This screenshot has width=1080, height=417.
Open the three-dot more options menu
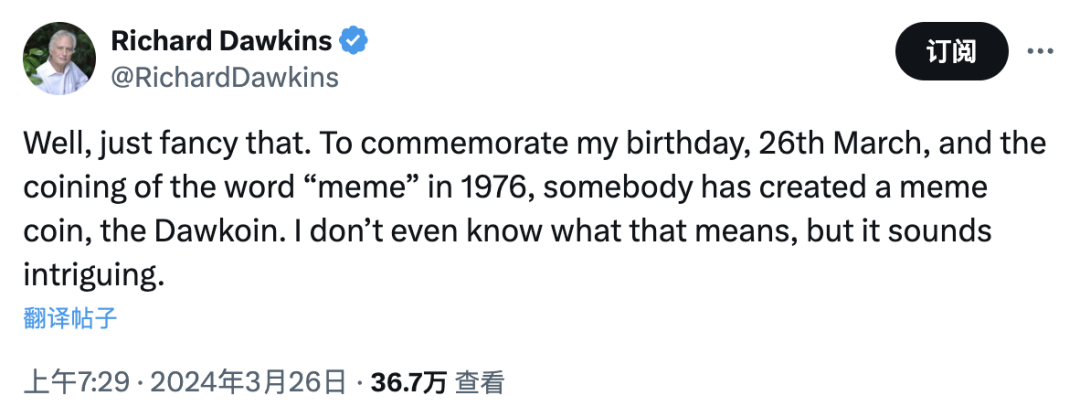pyautogui.click(x=1040, y=51)
